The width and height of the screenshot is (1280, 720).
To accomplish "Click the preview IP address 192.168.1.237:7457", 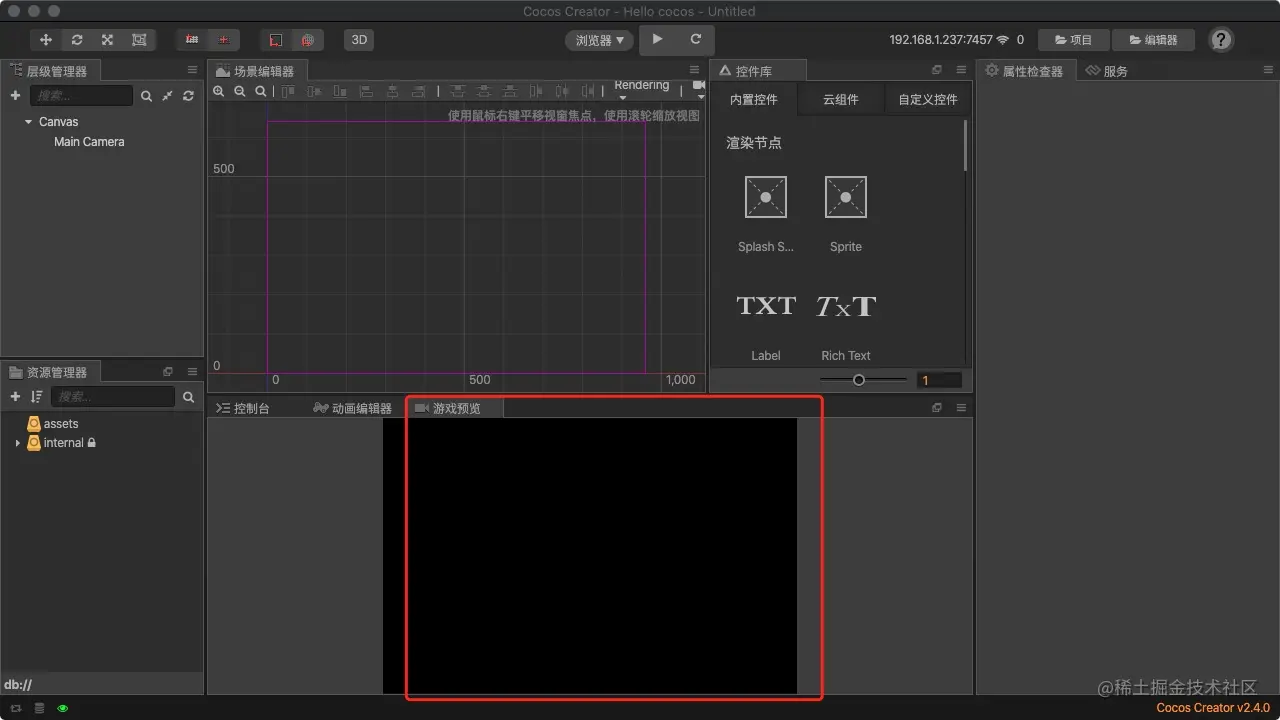I will click(x=941, y=40).
